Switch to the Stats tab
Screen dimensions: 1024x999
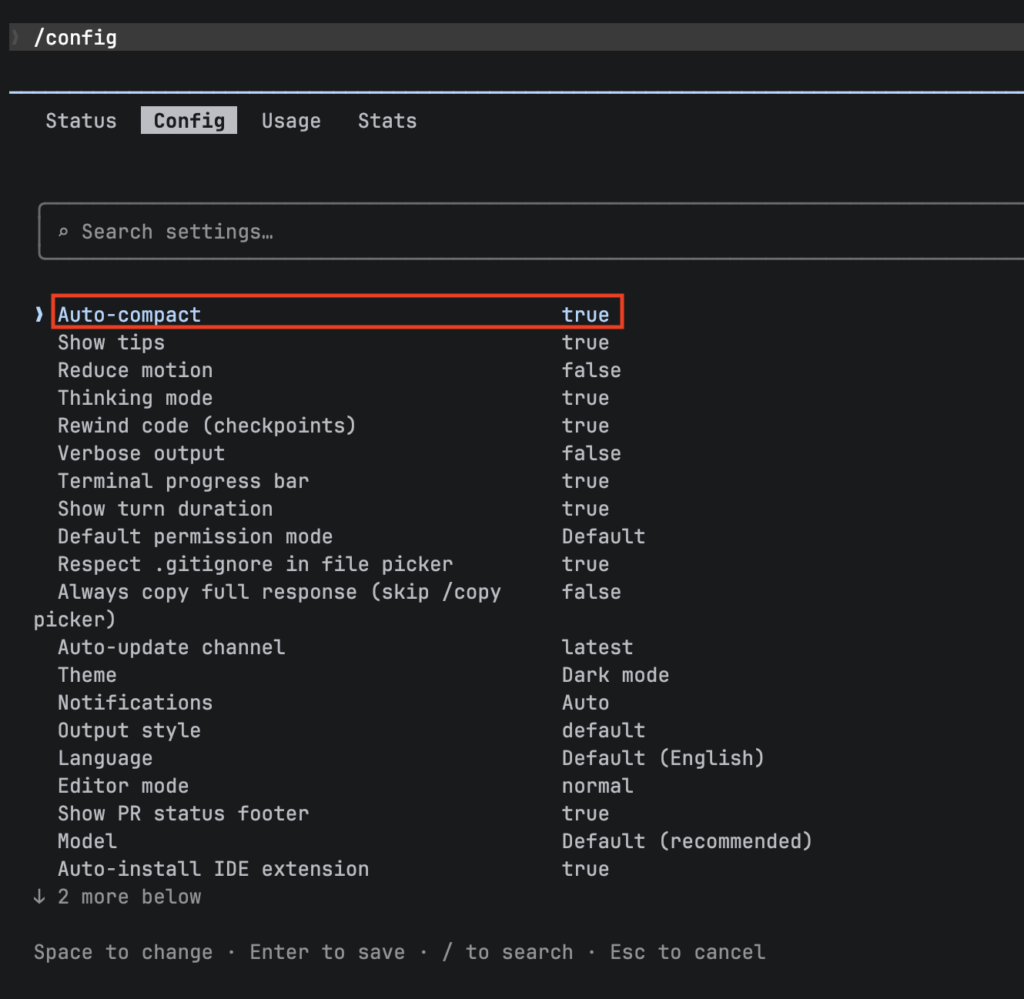click(387, 121)
